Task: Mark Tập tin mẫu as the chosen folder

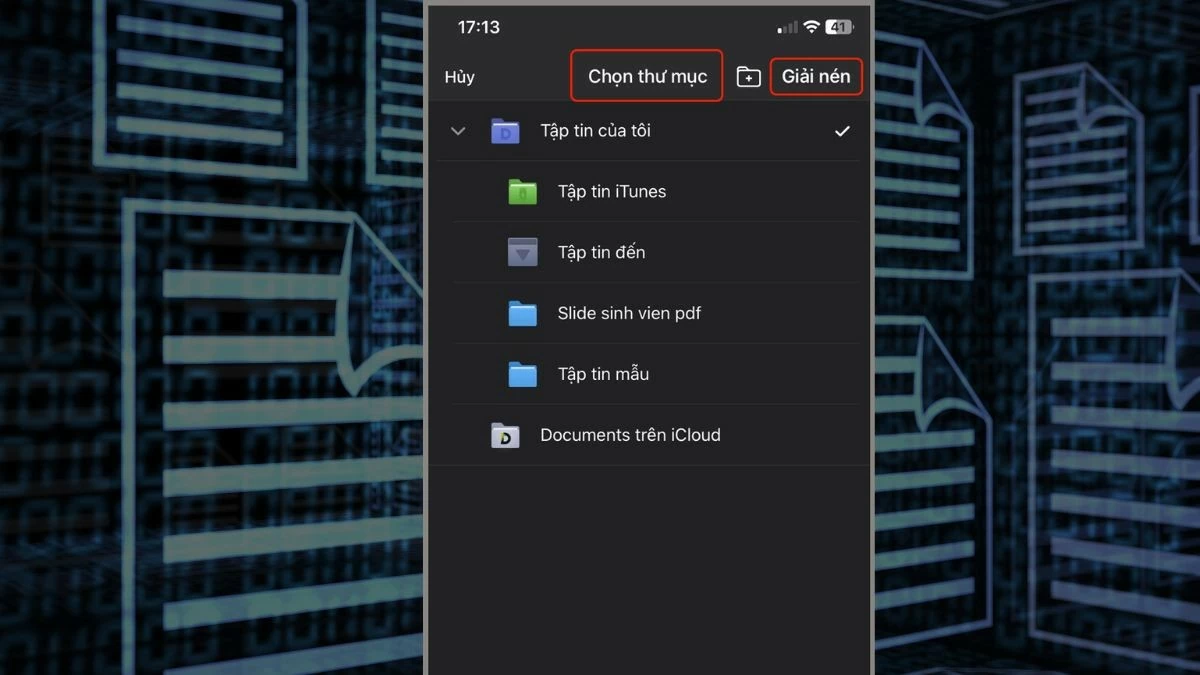Action: [x=602, y=373]
